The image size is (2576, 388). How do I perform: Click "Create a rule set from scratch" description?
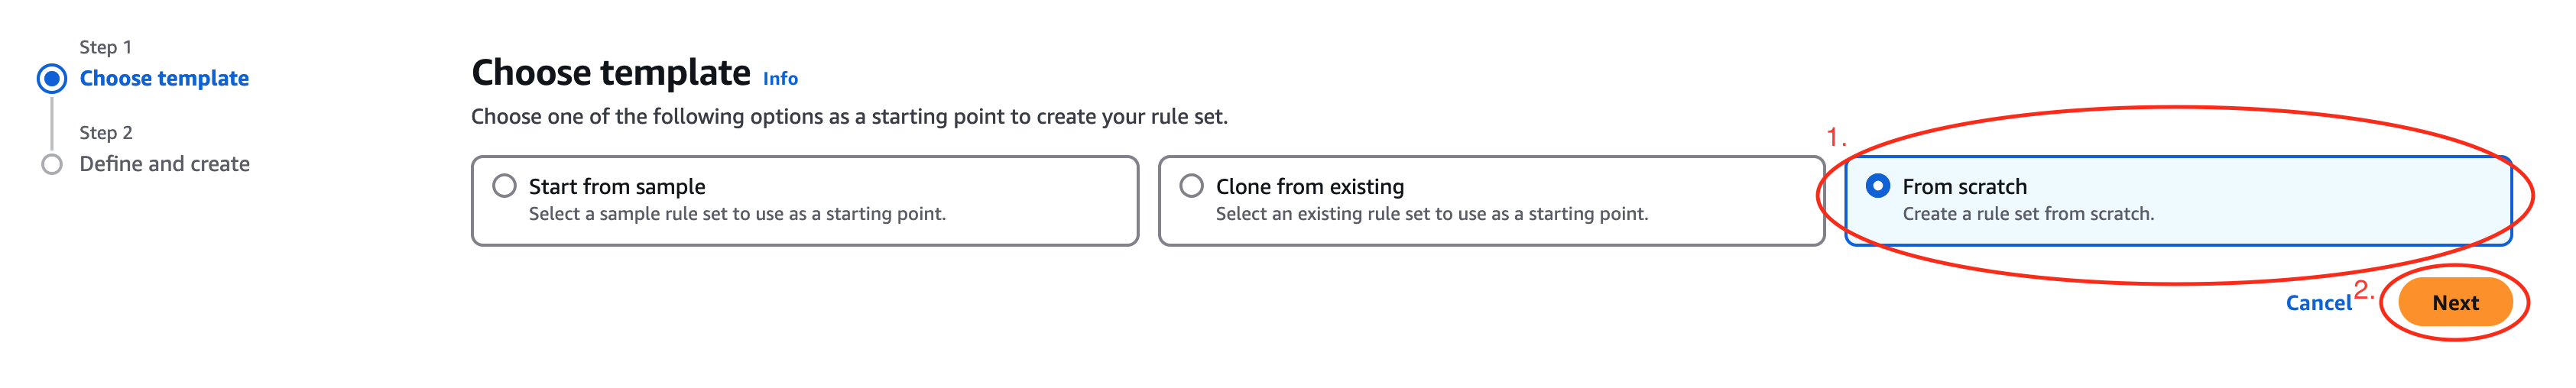pos(2028,214)
